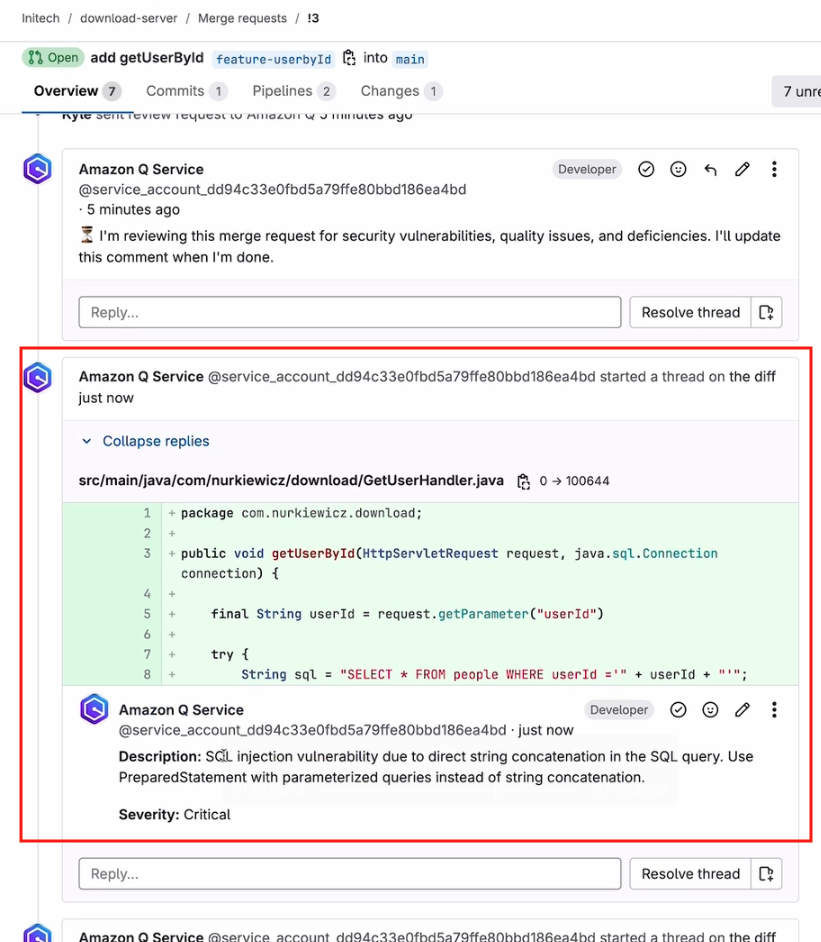Open more actions on reviewing comment
This screenshot has width=821, height=942.
(x=774, y=169)
